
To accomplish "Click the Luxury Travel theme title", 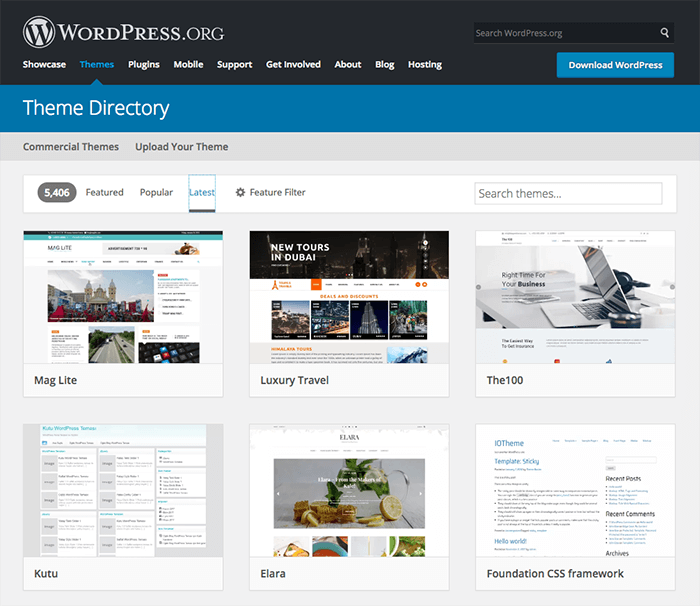I will click(294, 380).
